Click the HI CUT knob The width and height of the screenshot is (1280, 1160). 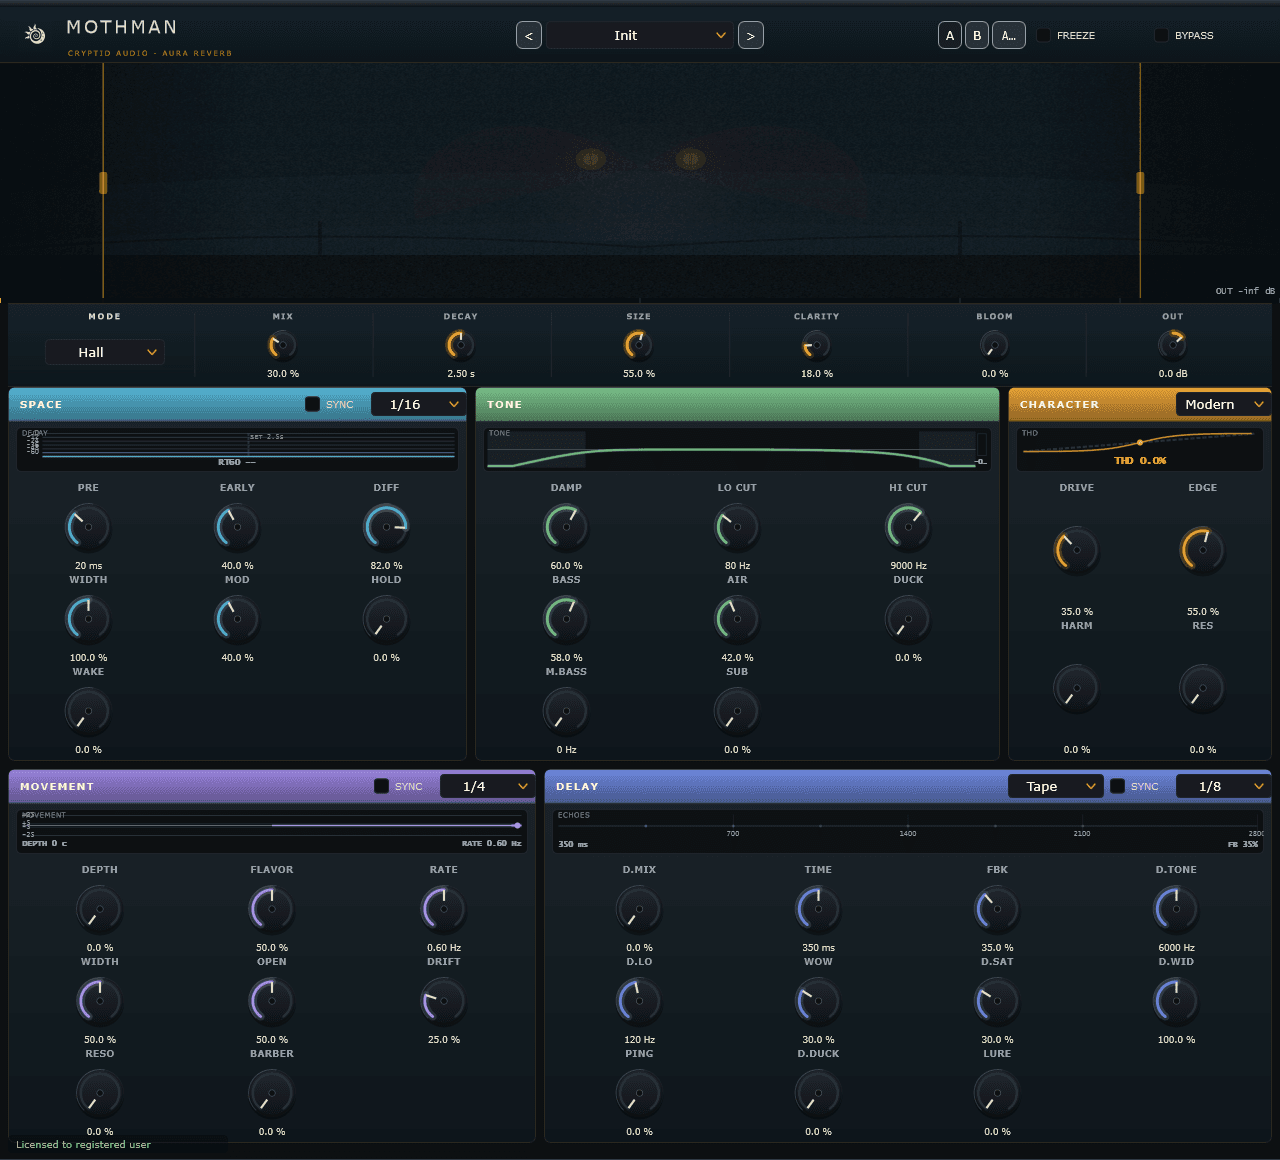point(908,528)
